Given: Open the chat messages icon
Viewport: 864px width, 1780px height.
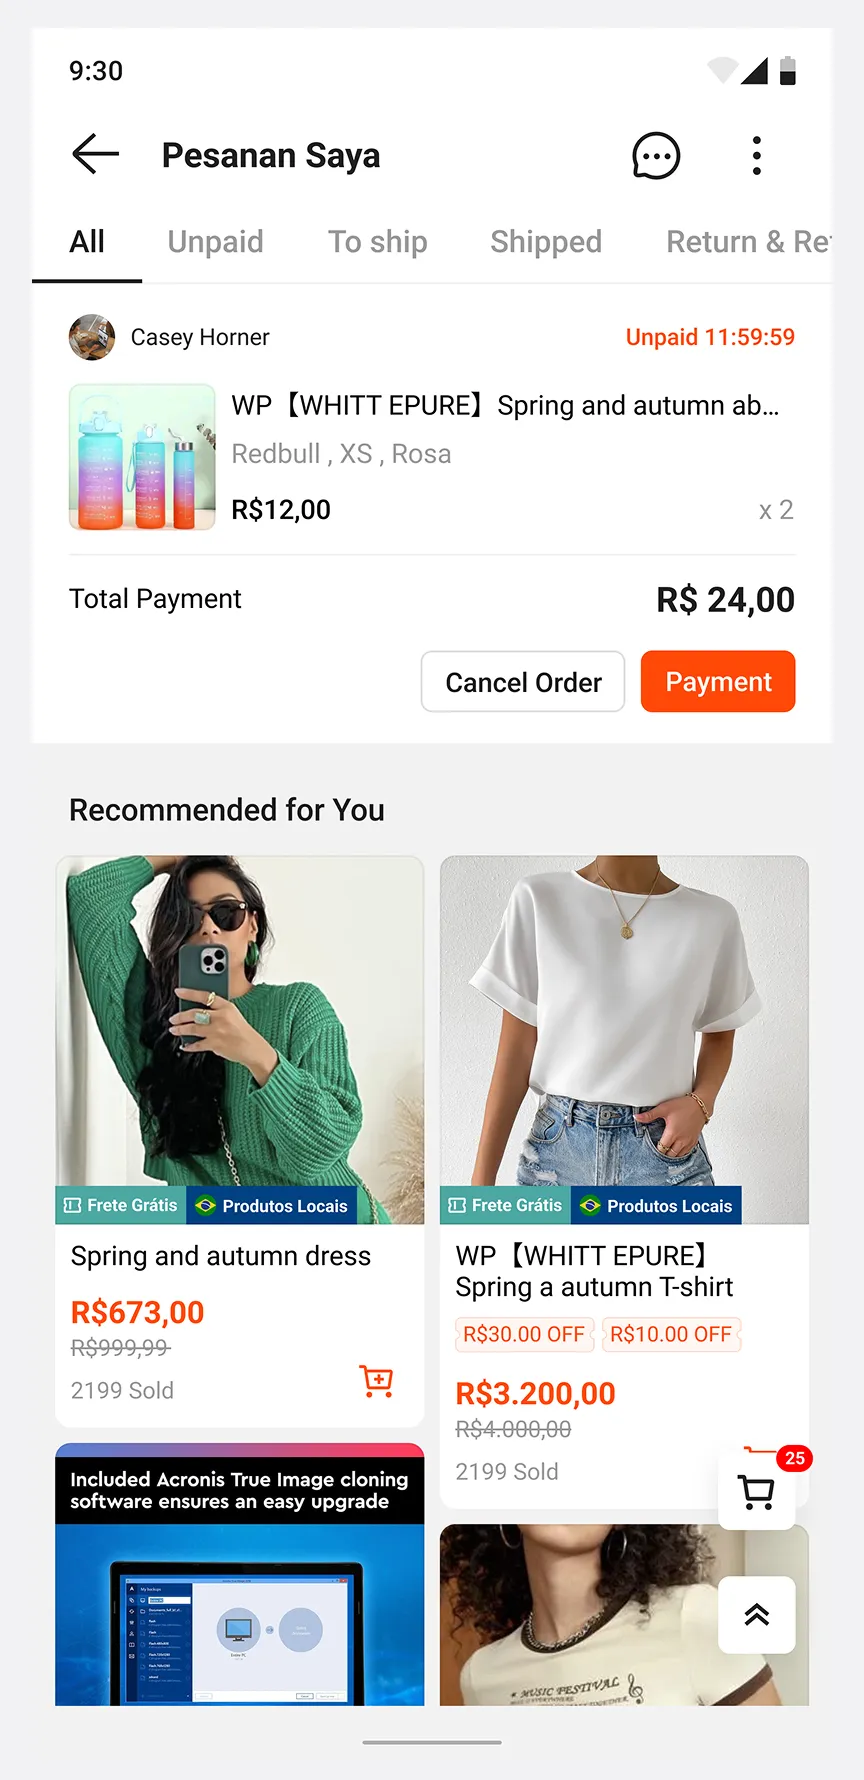Looking at the screenshot, I should click(x=656, y=156).
